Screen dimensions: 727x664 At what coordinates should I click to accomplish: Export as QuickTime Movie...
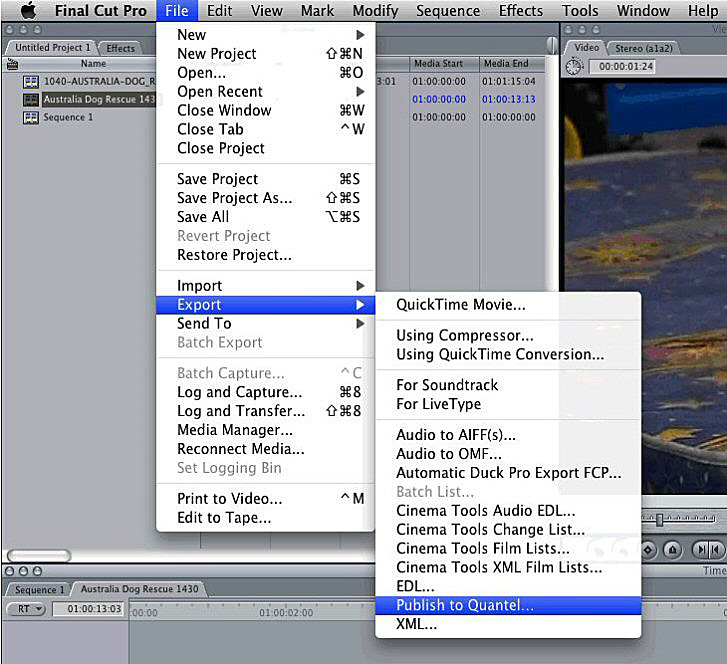pyautogui.click(x=508, y=305)
